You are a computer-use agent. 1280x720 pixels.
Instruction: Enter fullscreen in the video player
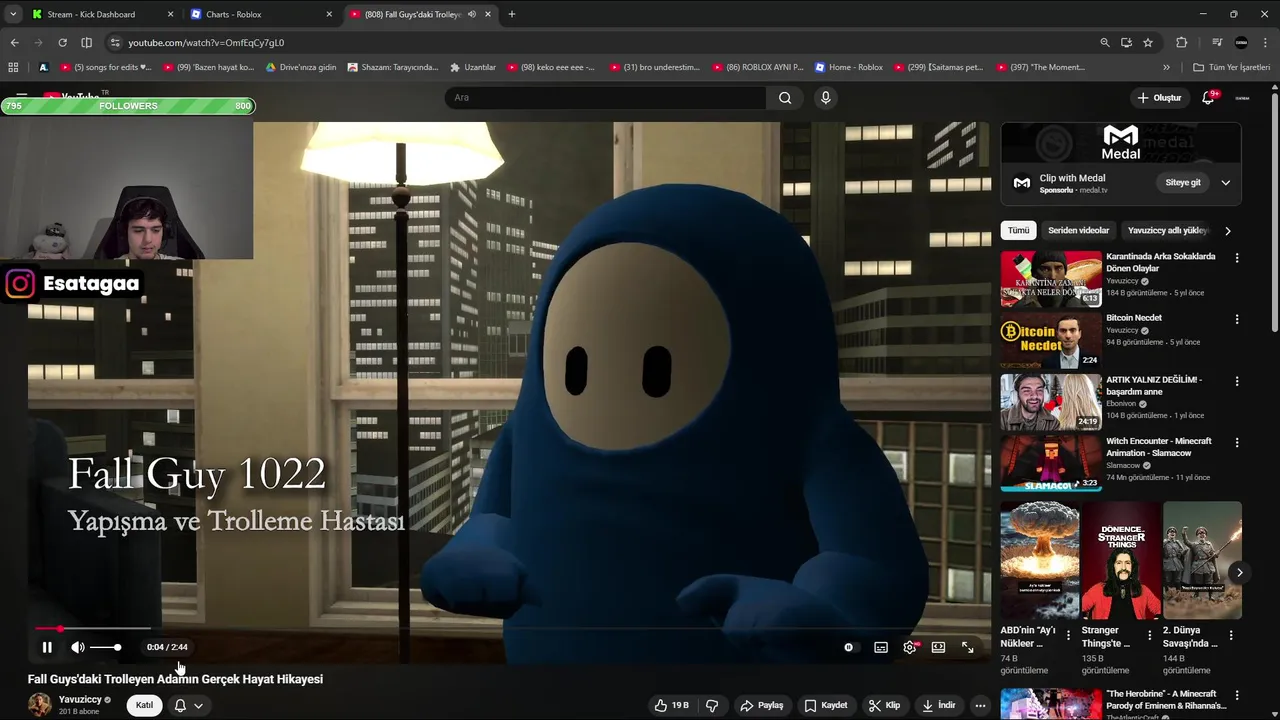click(x=968, y=647)
